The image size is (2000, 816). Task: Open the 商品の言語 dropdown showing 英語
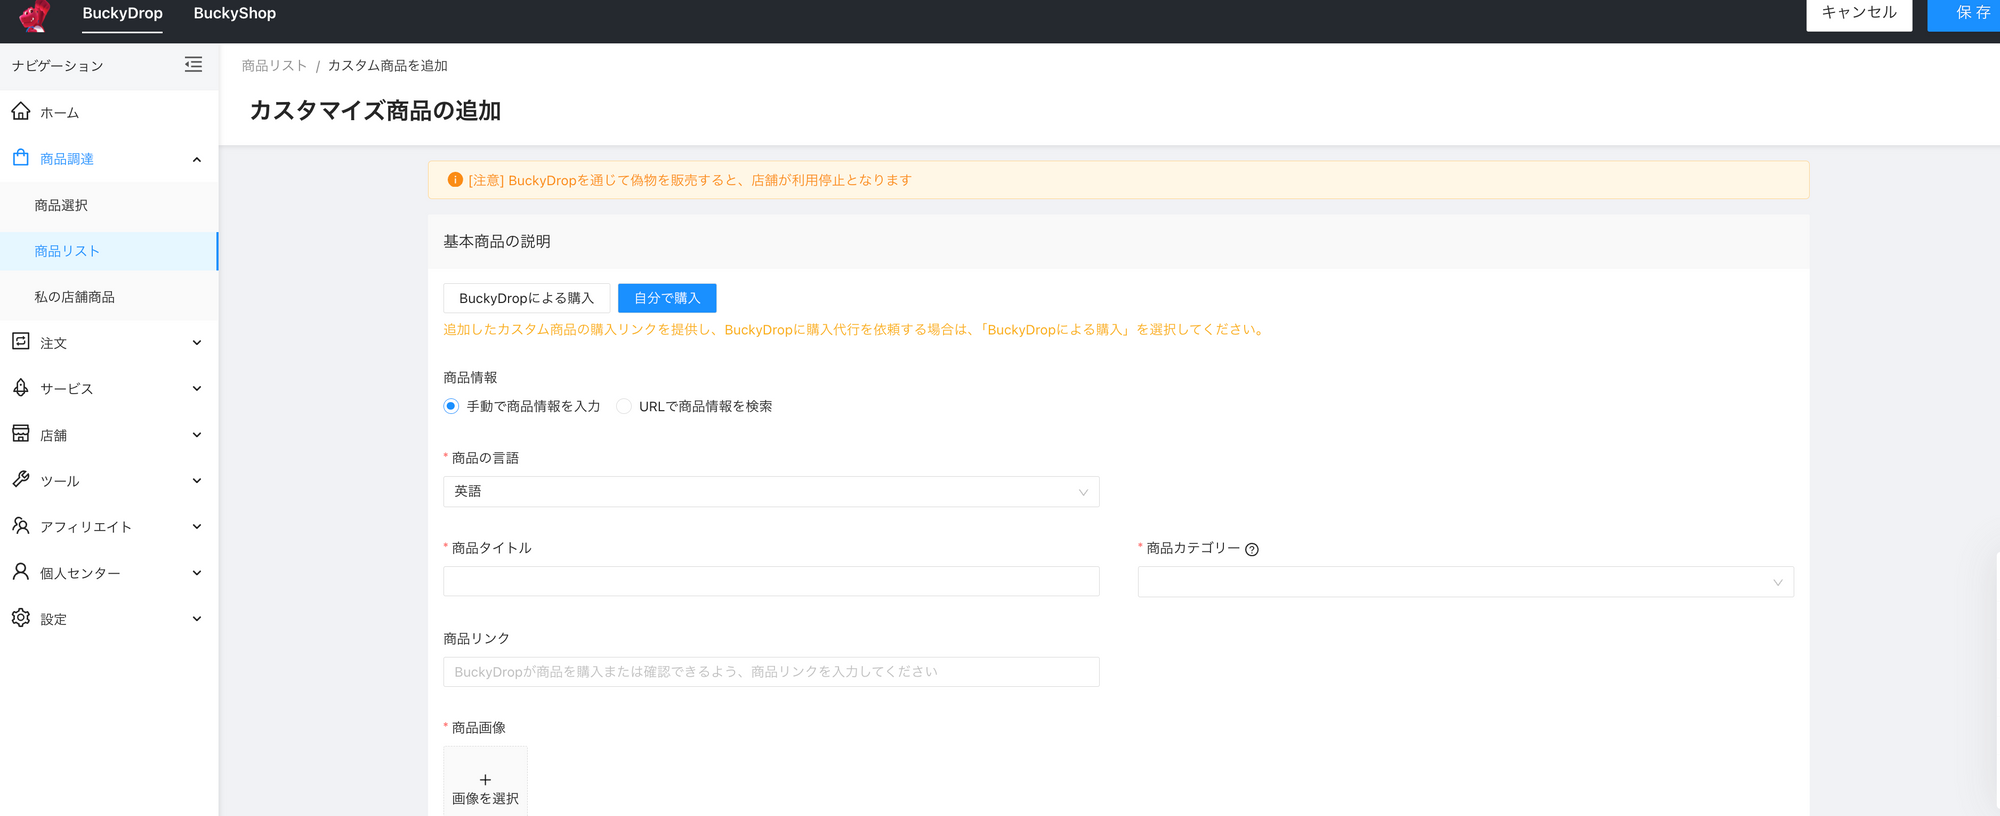tap(771, 492)
